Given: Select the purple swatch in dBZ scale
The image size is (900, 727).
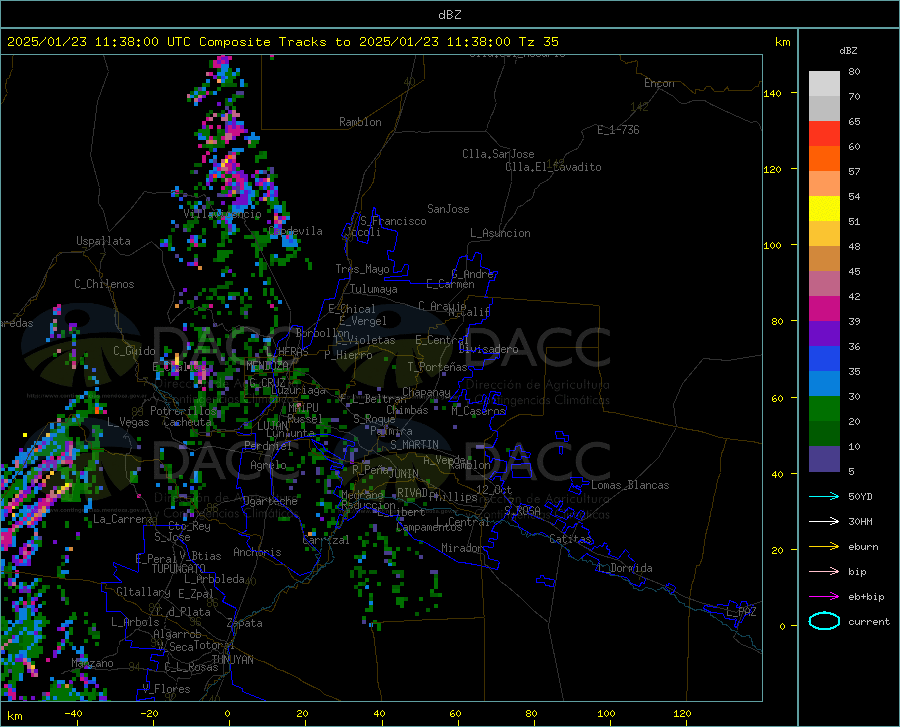Looking at the screenshot, I should (824, 334).
